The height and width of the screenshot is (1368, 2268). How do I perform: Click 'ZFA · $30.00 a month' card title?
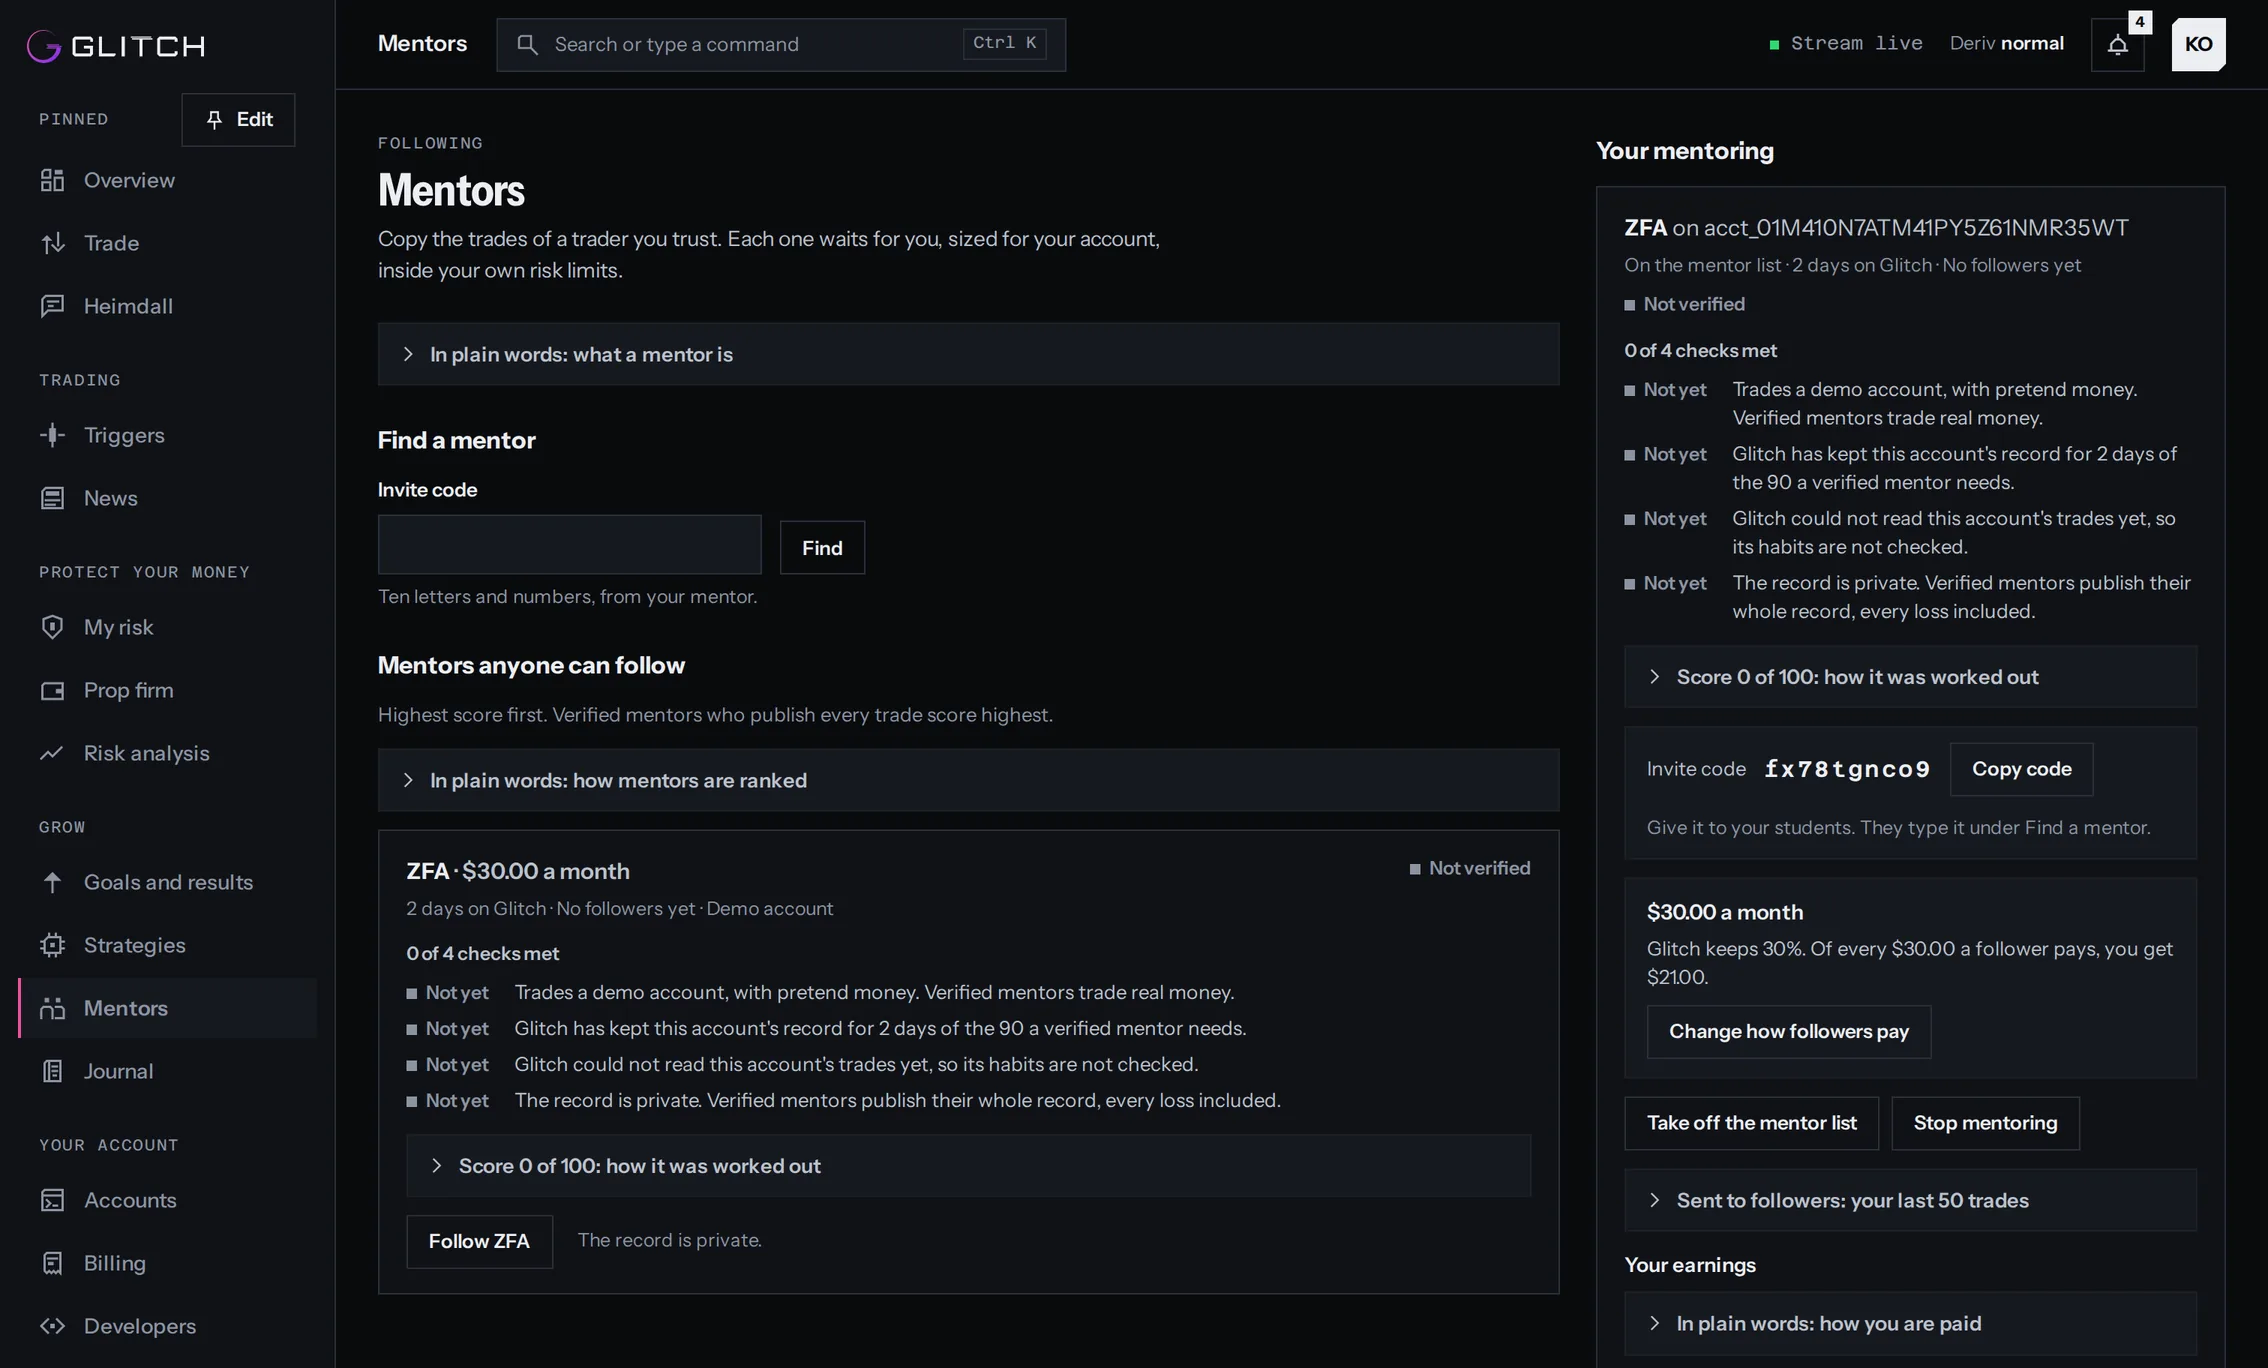518,871
